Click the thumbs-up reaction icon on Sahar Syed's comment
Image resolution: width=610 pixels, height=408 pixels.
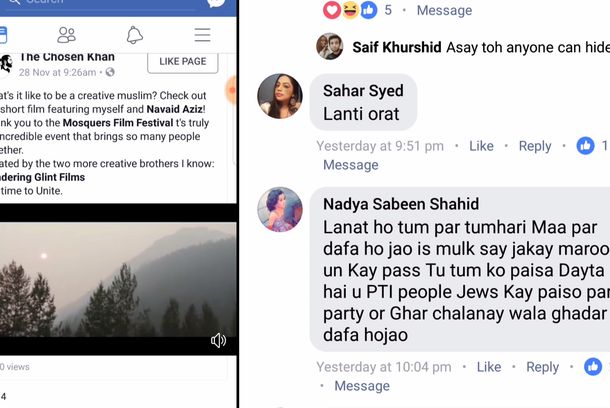click(585, 146)
